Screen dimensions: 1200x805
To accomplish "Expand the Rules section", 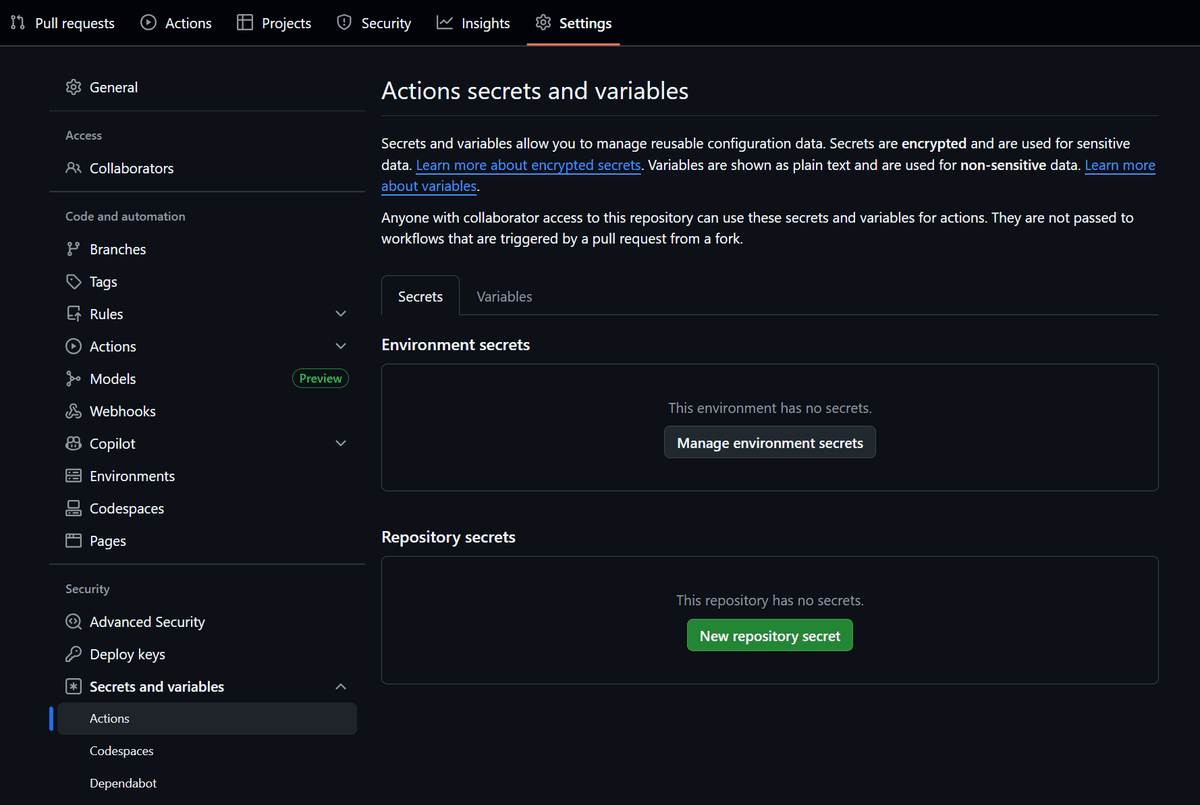I will click(341, 313).
